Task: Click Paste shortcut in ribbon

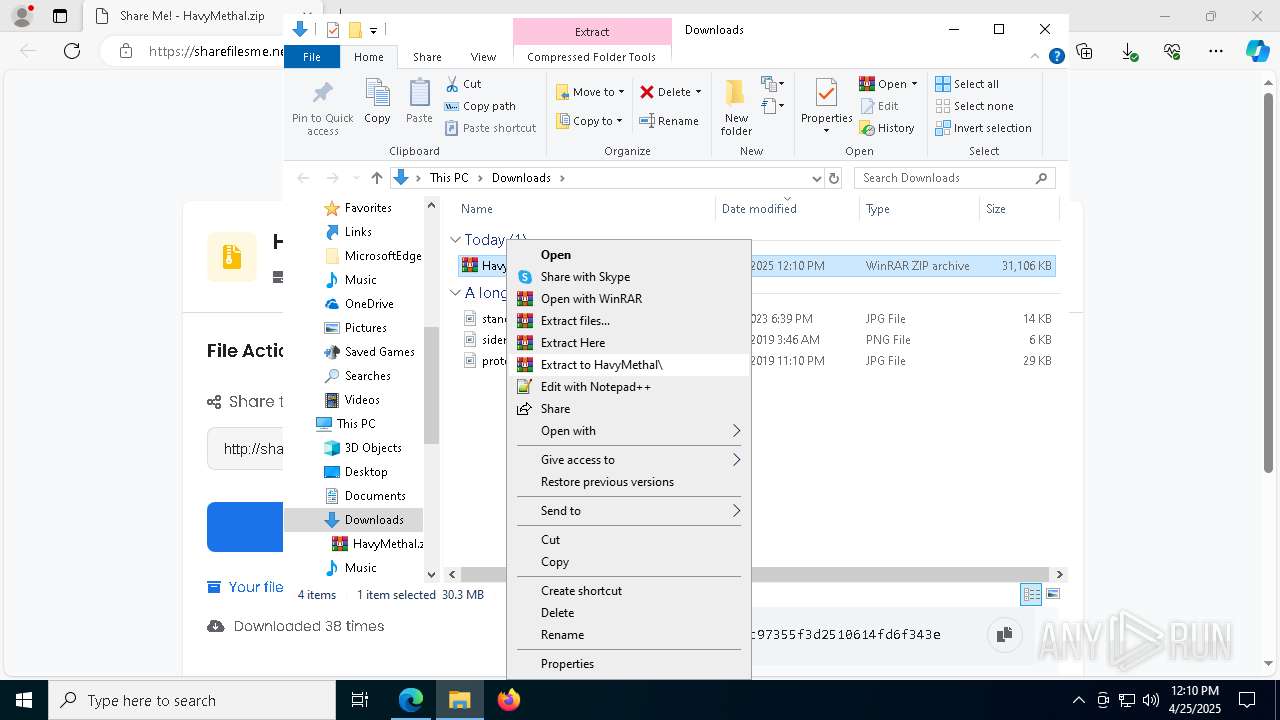Action: 490,128
